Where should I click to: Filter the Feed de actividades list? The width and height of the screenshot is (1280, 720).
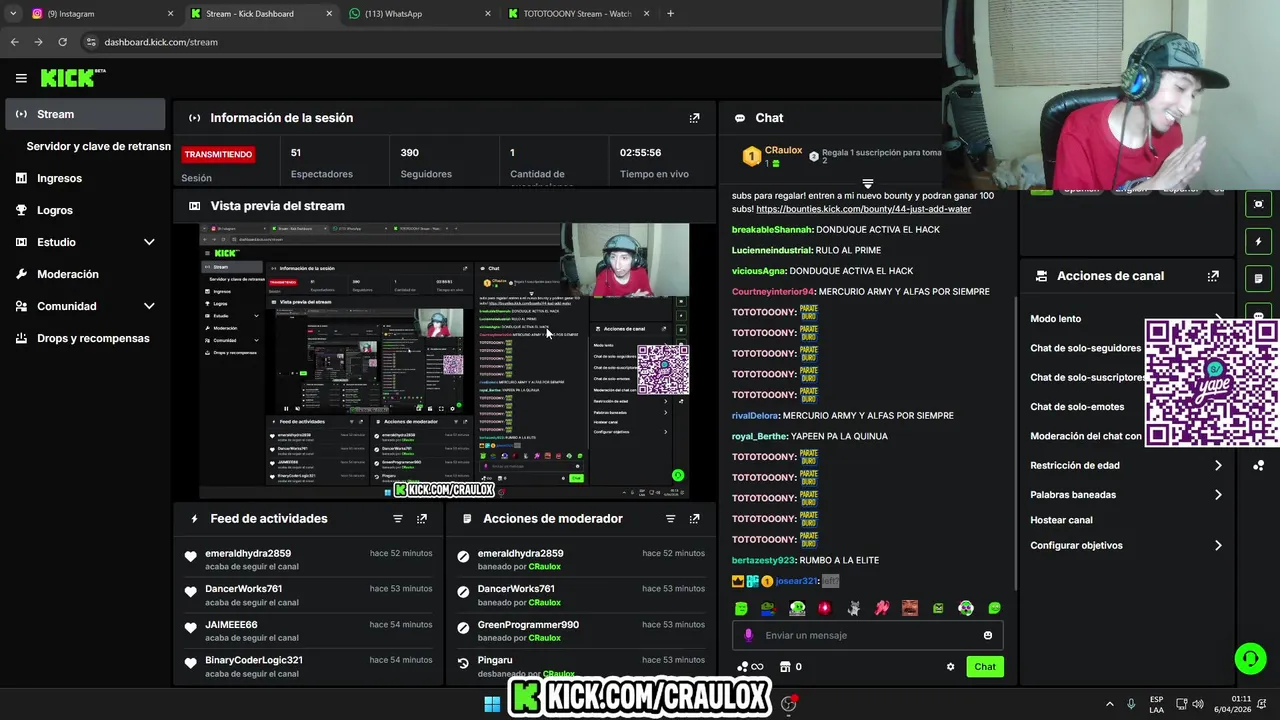click(397, 519)
